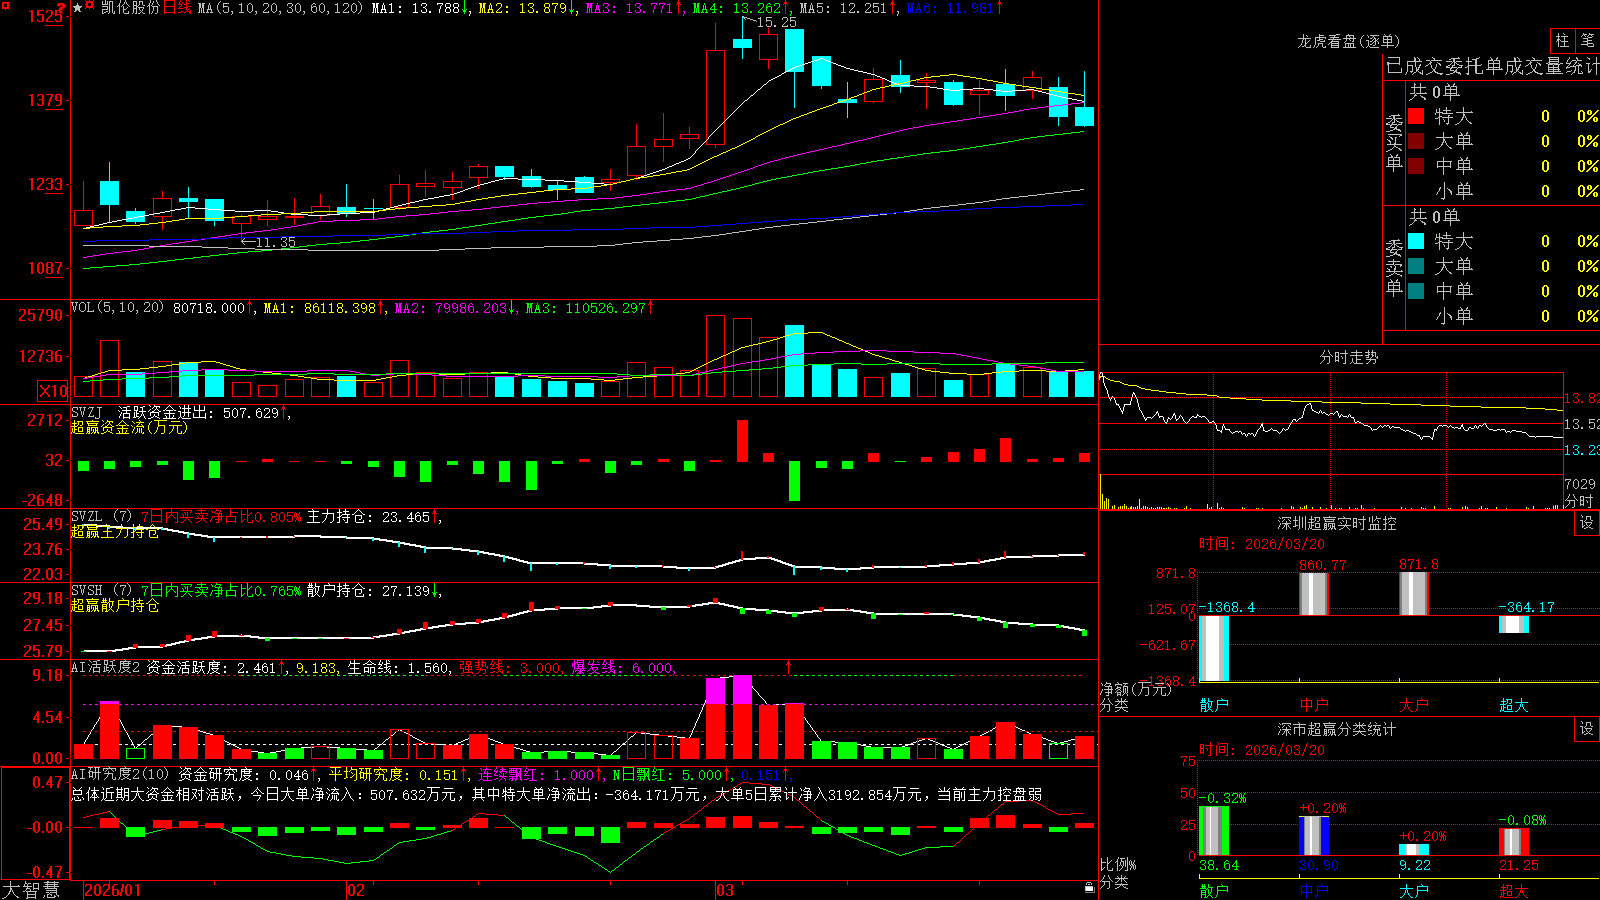Switch 龙虎看盘 to 笔 tick view
The height and width of the screenshot is (900, 1600).
coord(1587,40)
